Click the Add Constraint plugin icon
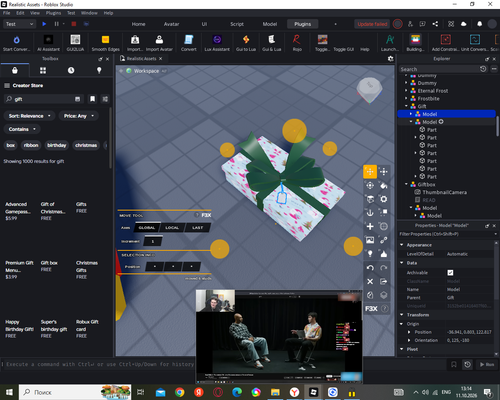Viewport: 500px width, 400px height. (446, 43)
